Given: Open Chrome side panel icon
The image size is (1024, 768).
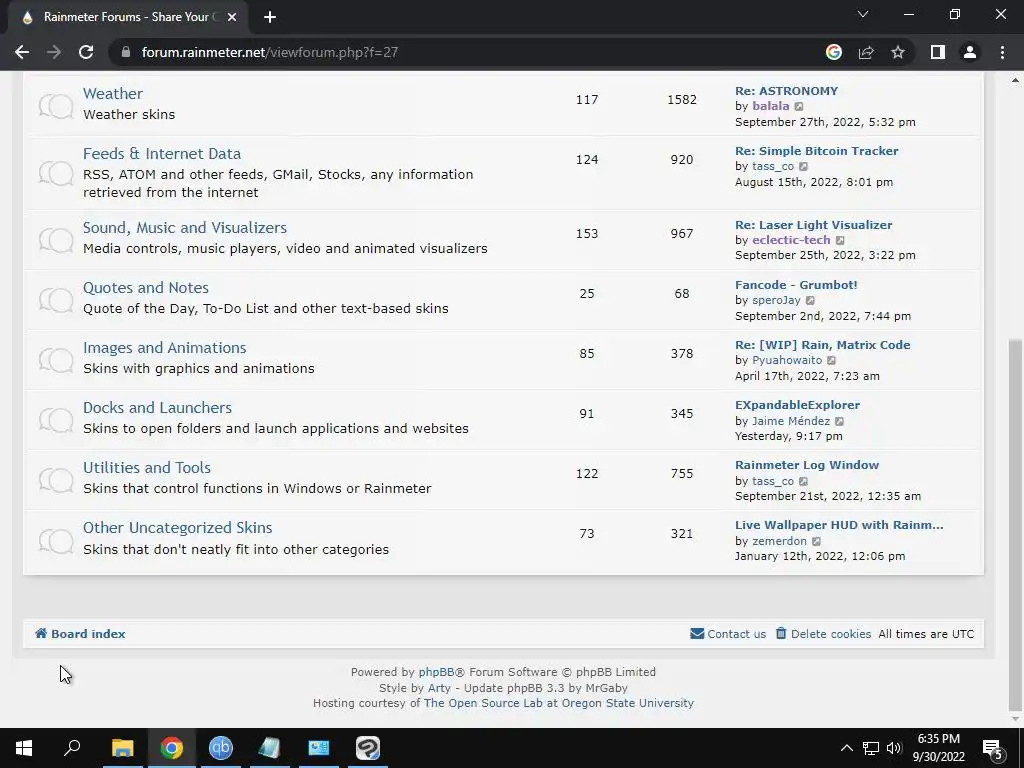Looking at the screenshot, I should 938,52.
